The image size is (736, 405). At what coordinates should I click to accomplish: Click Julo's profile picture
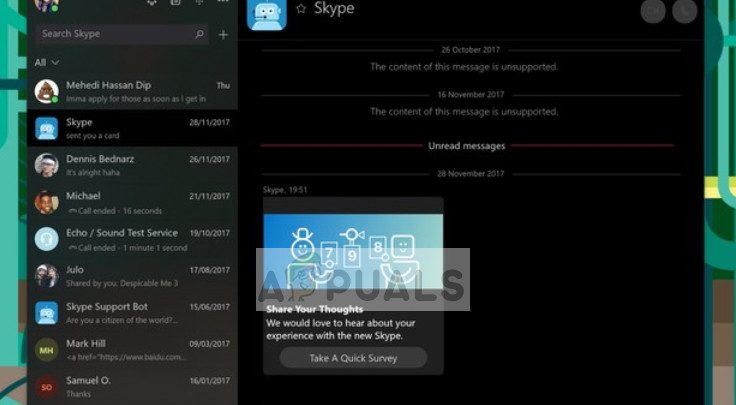[46, 276]
